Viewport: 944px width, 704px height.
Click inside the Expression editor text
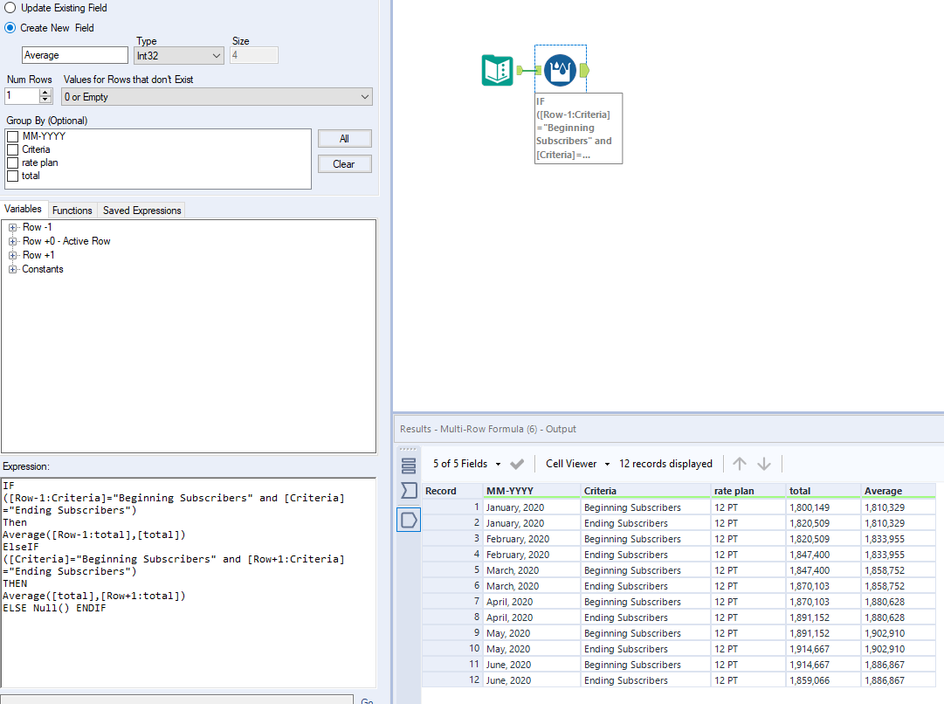[188, 581]
